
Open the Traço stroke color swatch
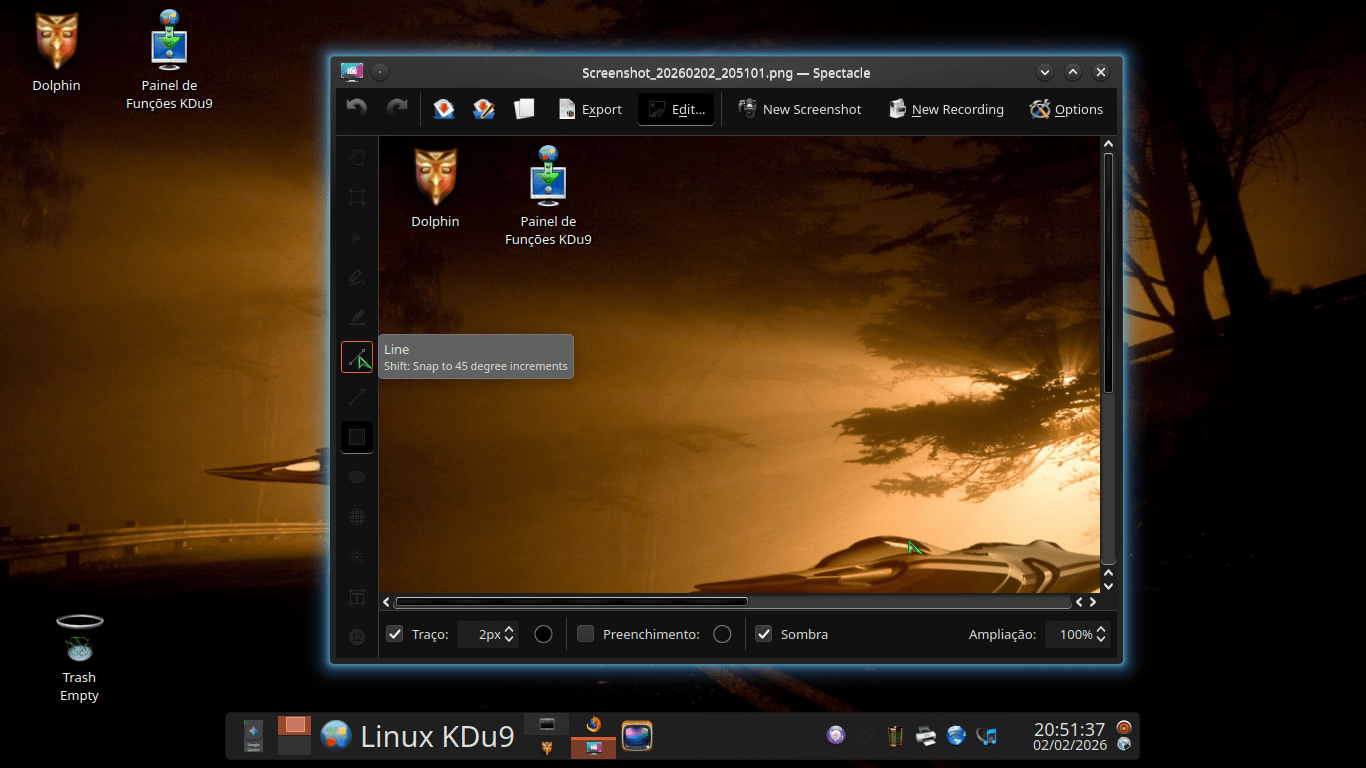(543, 634)
